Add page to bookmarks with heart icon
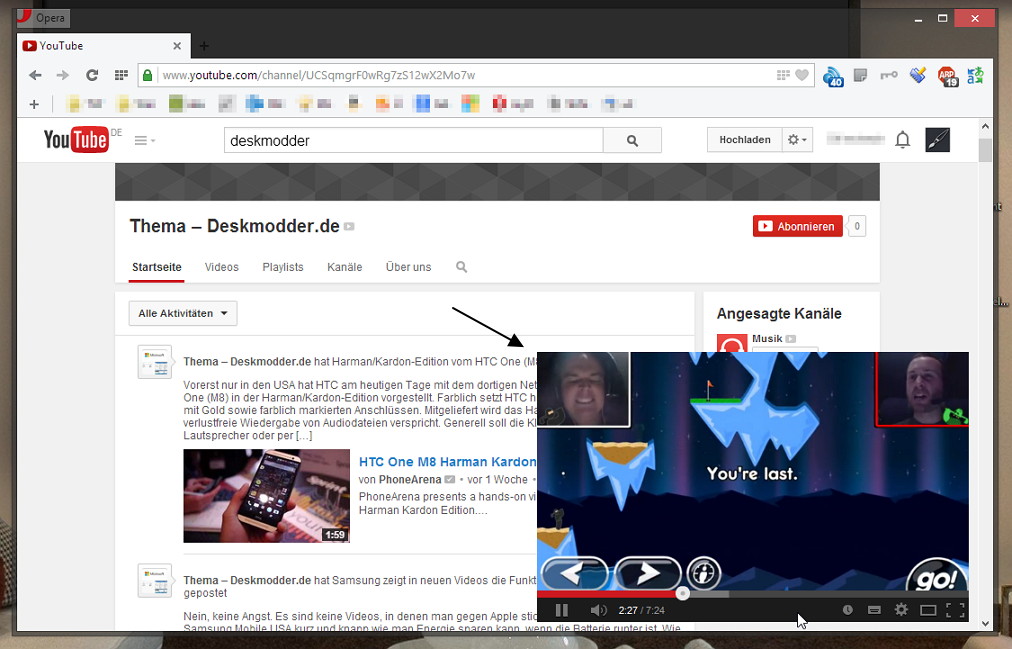Screen dimensions: 1012x649 [802, 75]
